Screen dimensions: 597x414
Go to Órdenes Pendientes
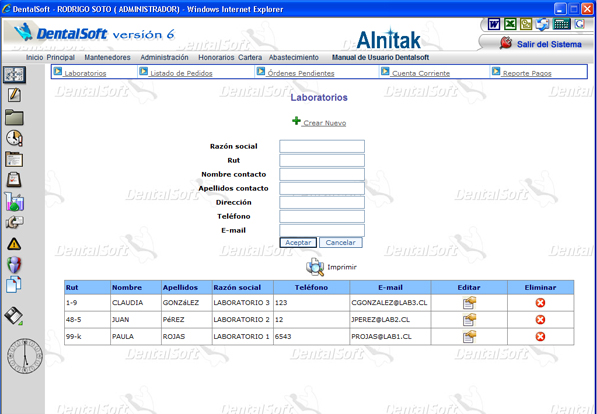coord(300,74)
